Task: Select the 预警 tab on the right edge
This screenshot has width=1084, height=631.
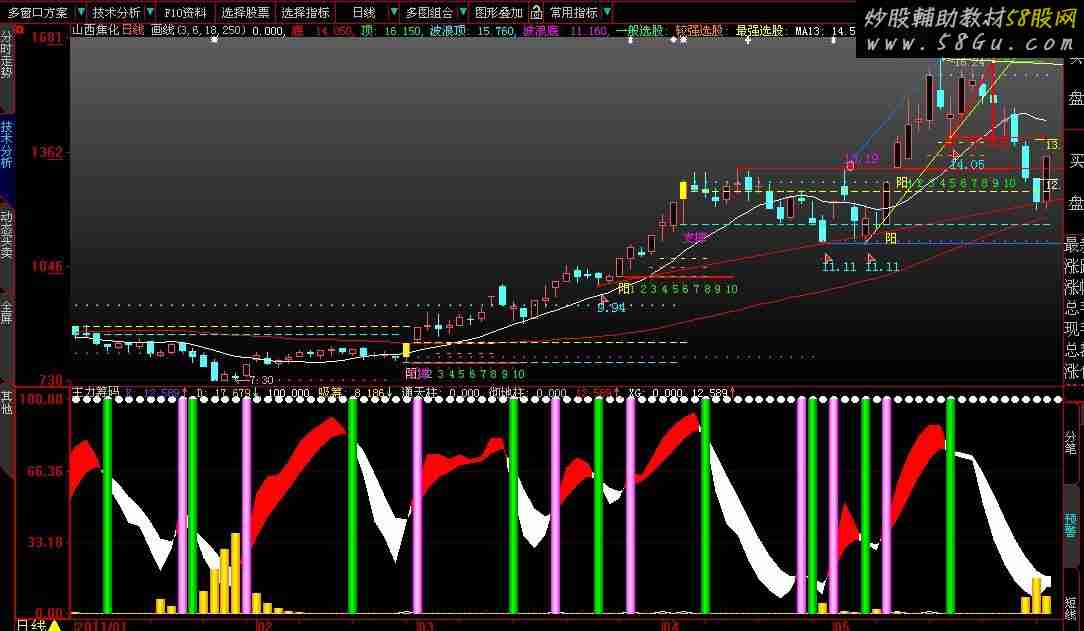Action: [x=1071, y=525]
